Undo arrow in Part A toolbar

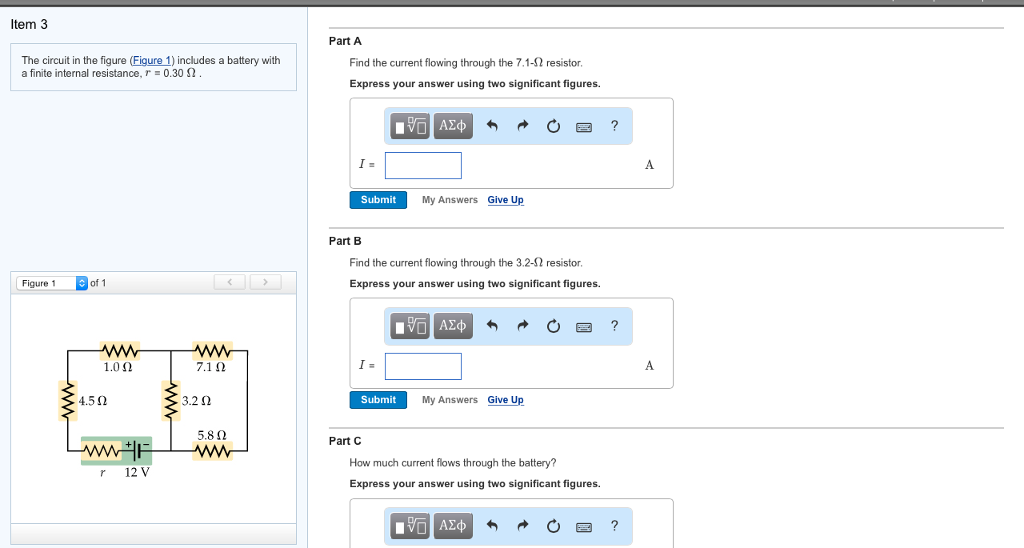492,126
